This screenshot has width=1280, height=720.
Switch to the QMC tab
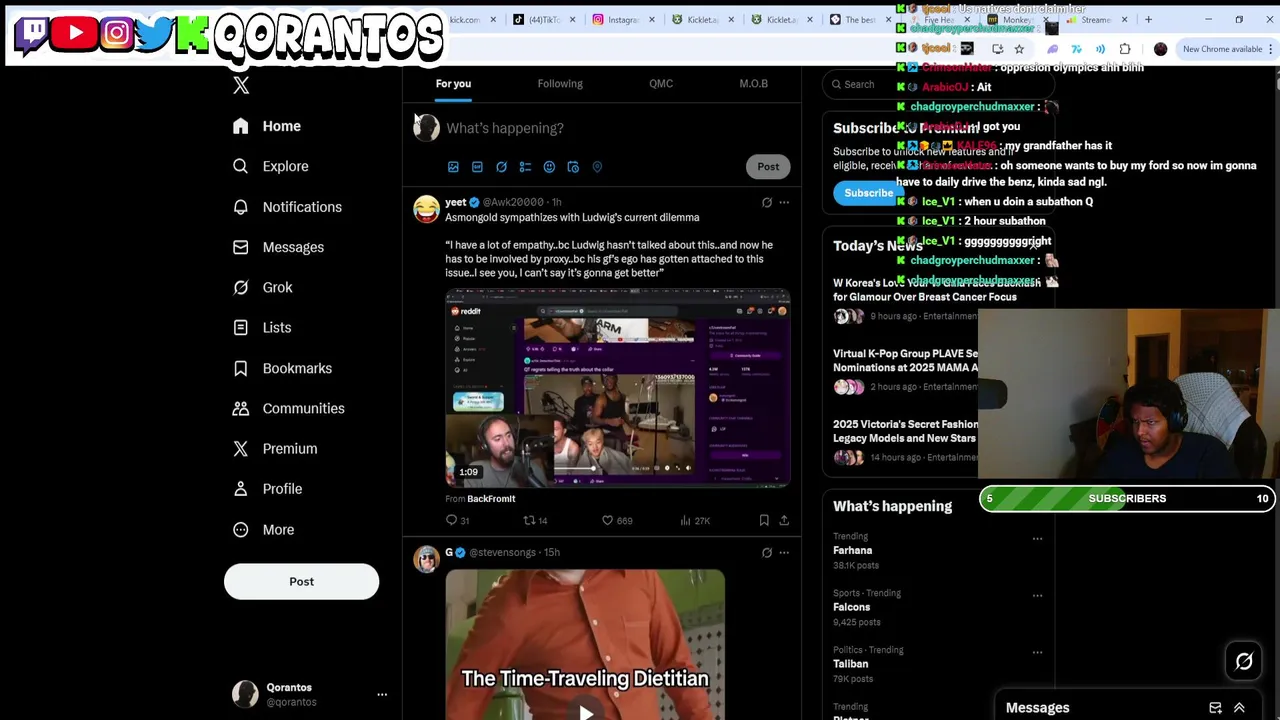(x=661, y=84)
